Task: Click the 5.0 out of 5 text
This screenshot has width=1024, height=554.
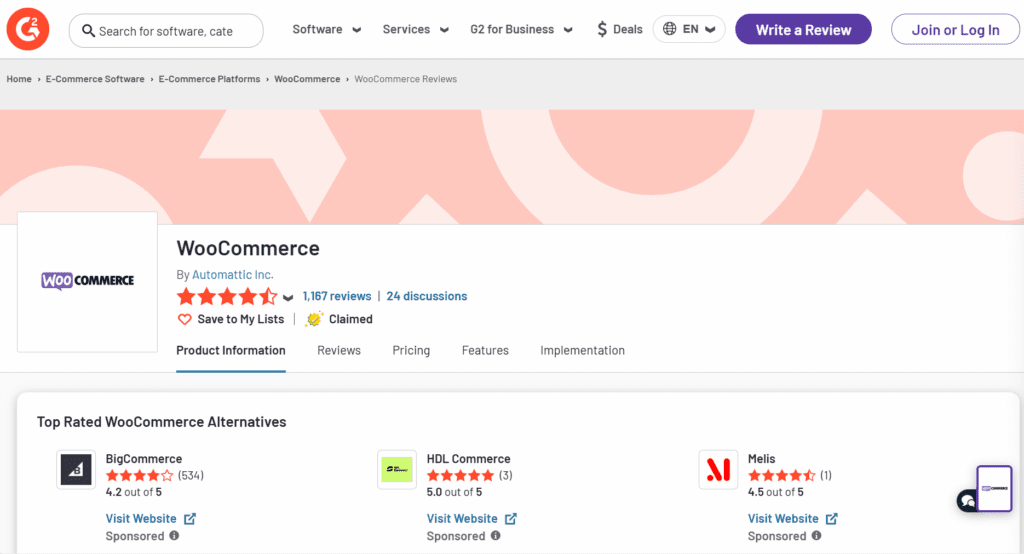Action: (x=455, y=492)
